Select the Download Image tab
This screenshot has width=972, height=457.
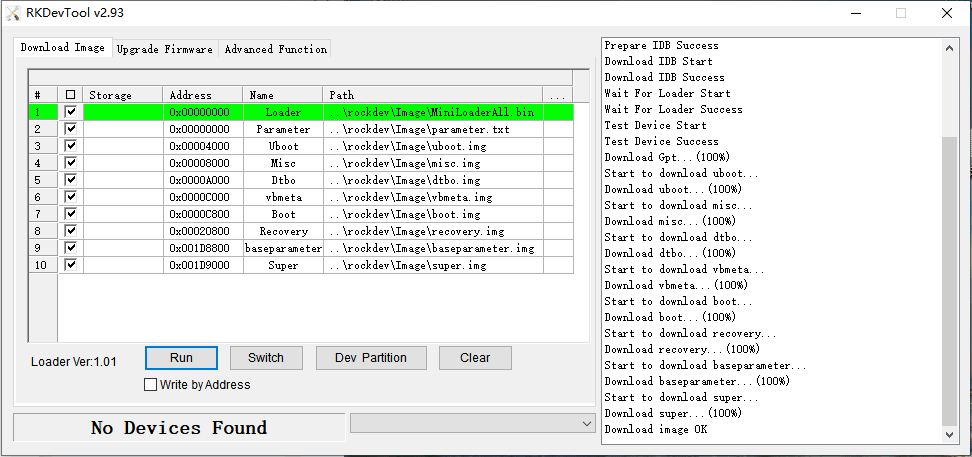coord(62,48)
